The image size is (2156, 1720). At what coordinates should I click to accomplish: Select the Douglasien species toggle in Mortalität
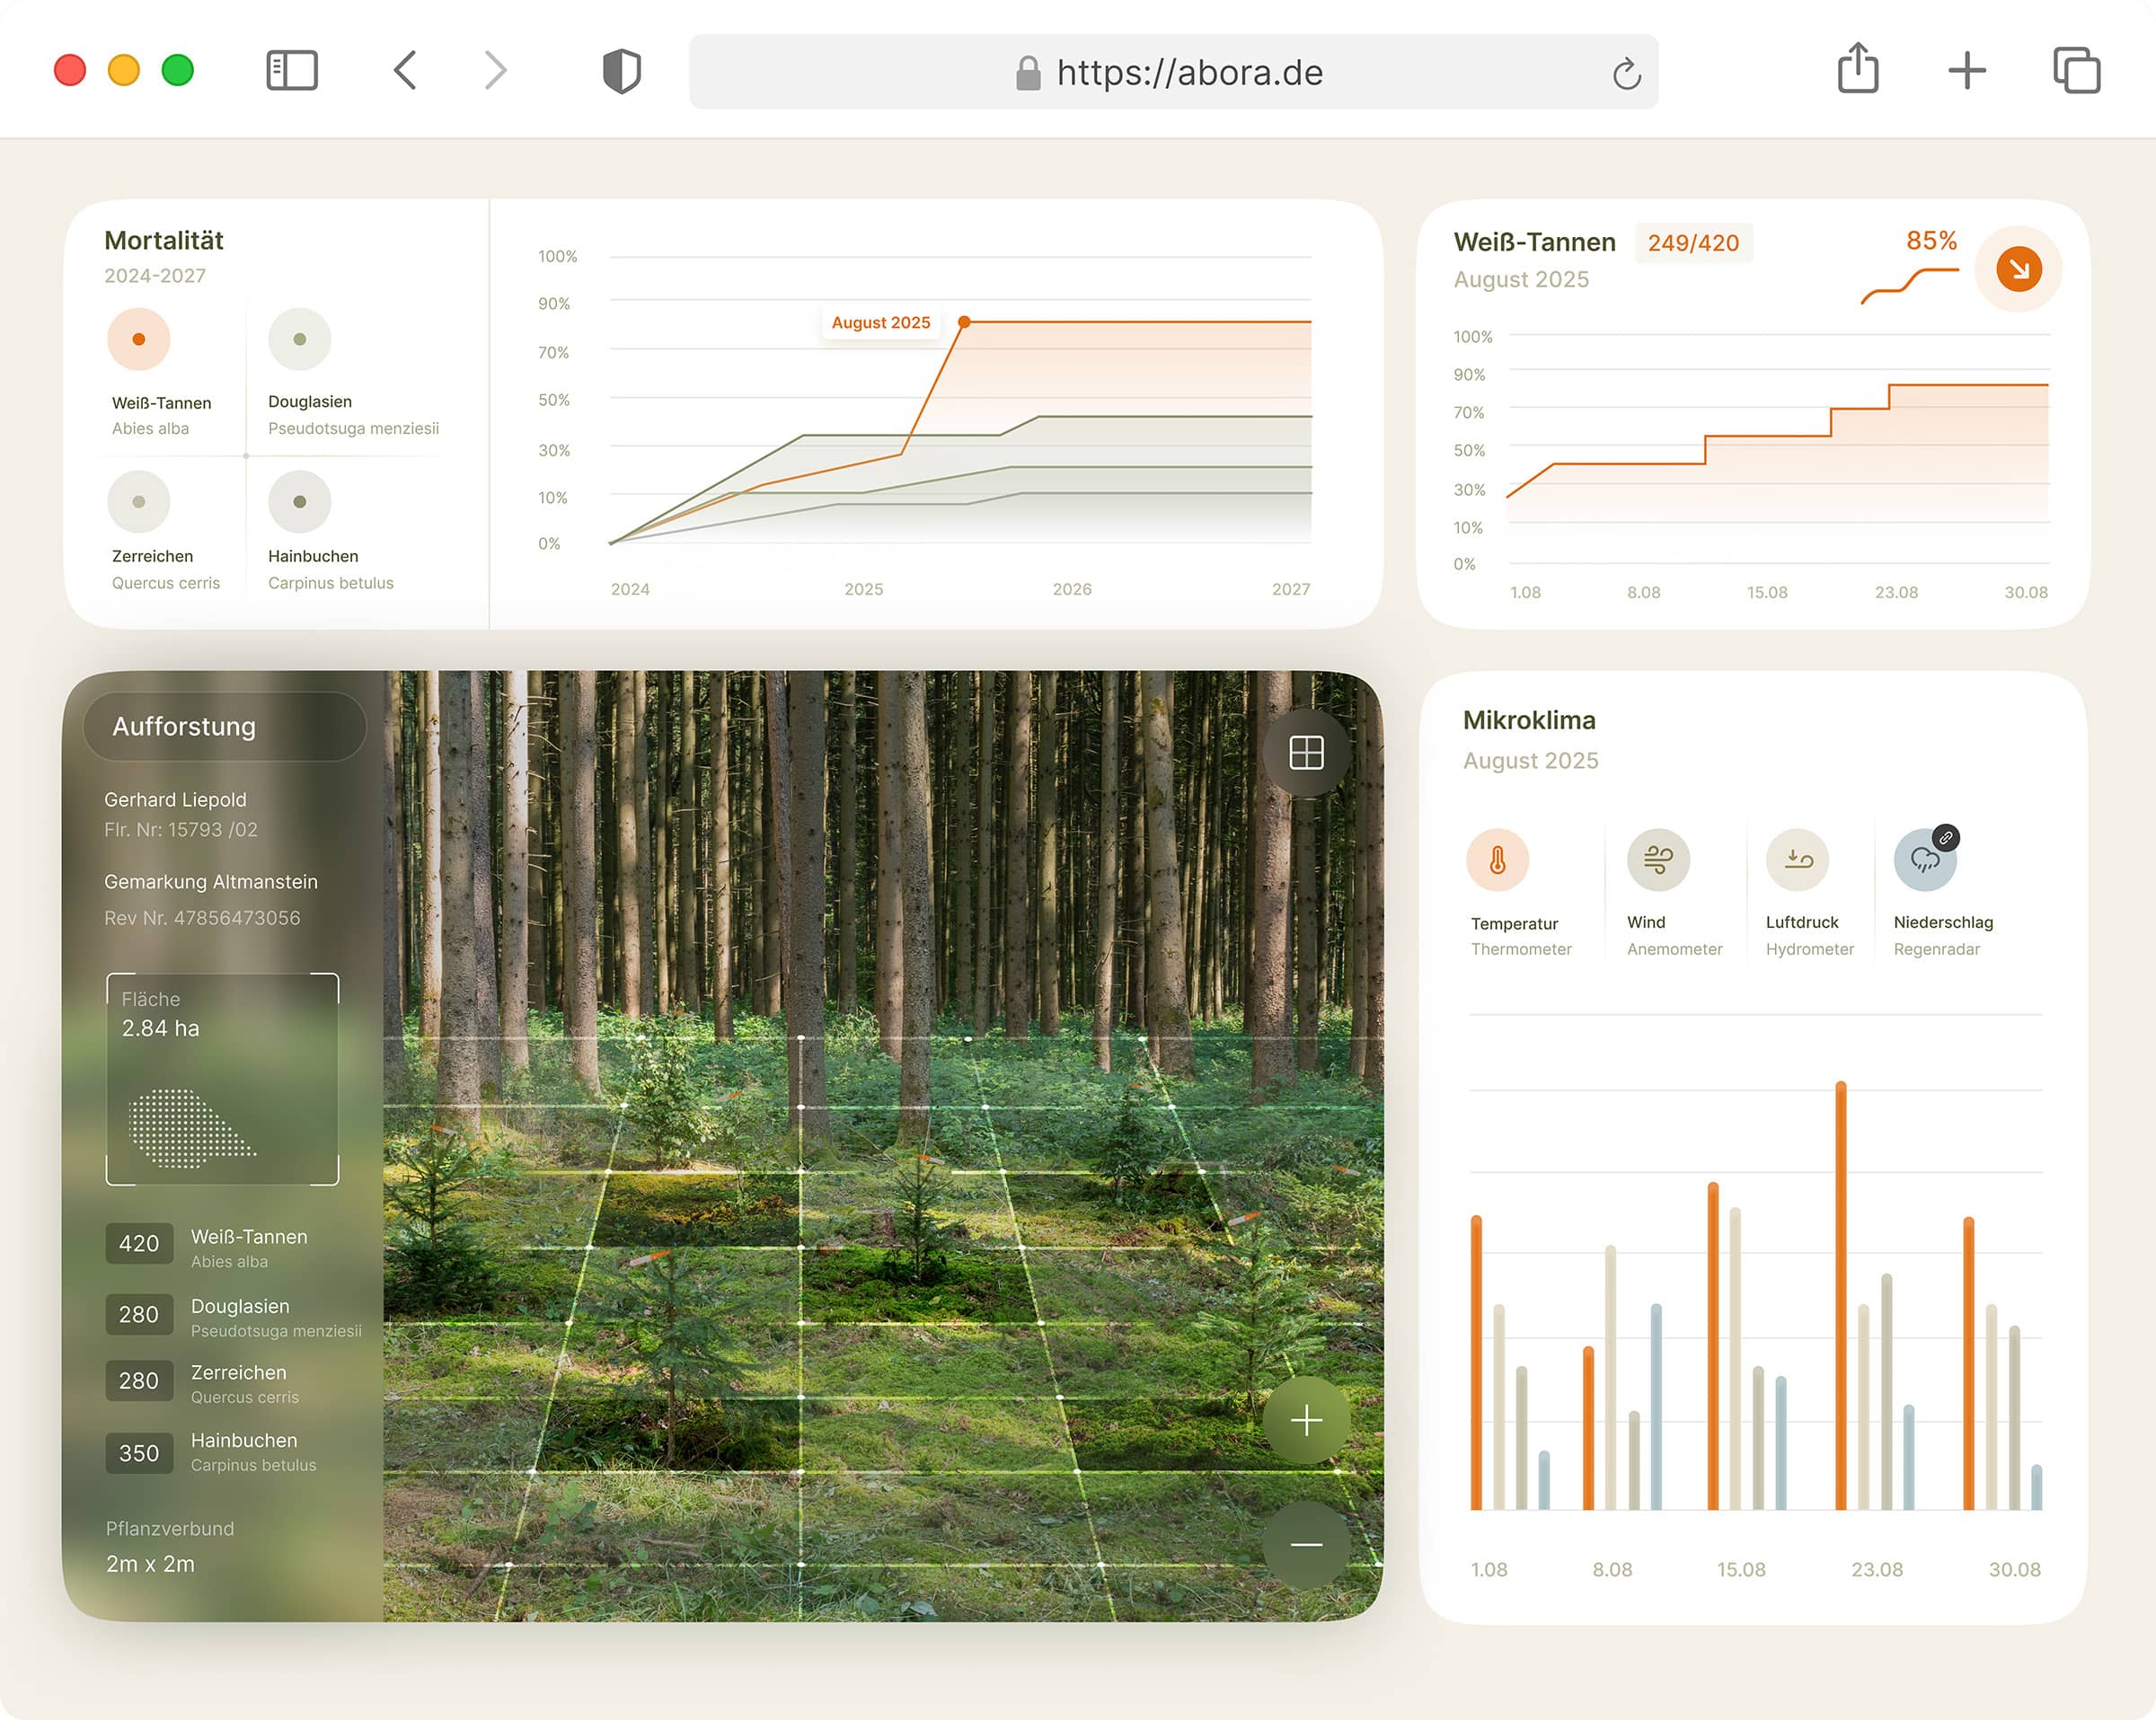point(299,339)
